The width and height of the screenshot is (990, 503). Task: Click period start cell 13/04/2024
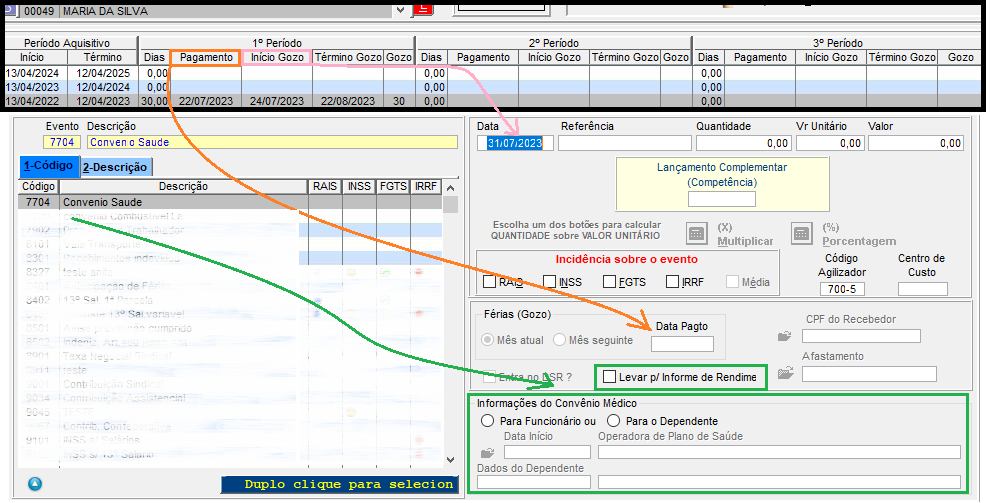[32, 73]
